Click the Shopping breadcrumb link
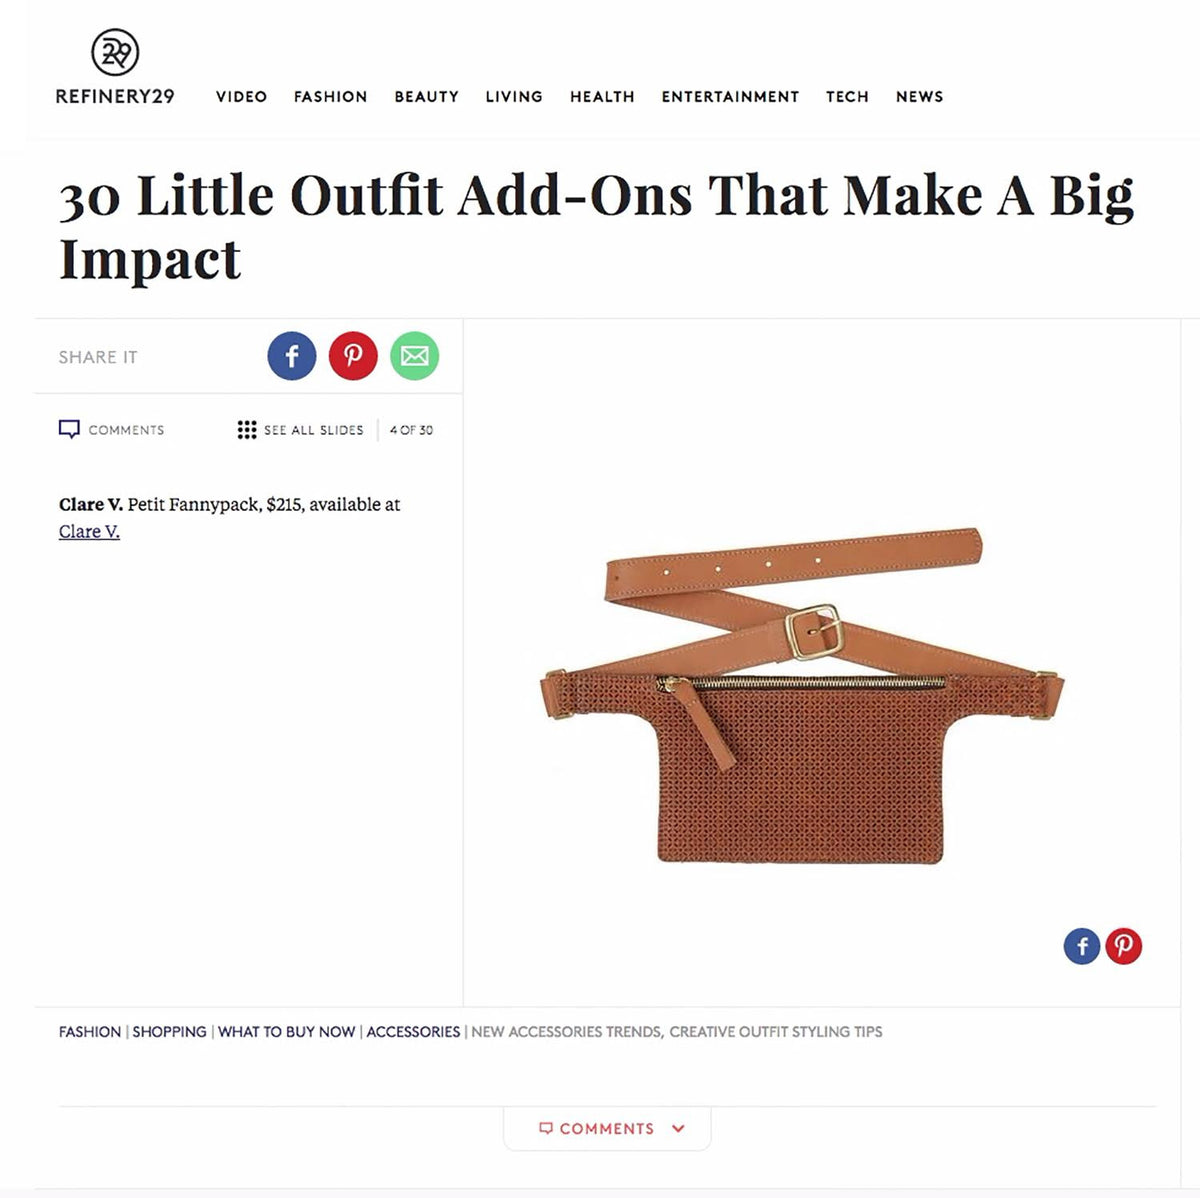Screen dimensions: 1200x1198 [x=169, y=1032]
